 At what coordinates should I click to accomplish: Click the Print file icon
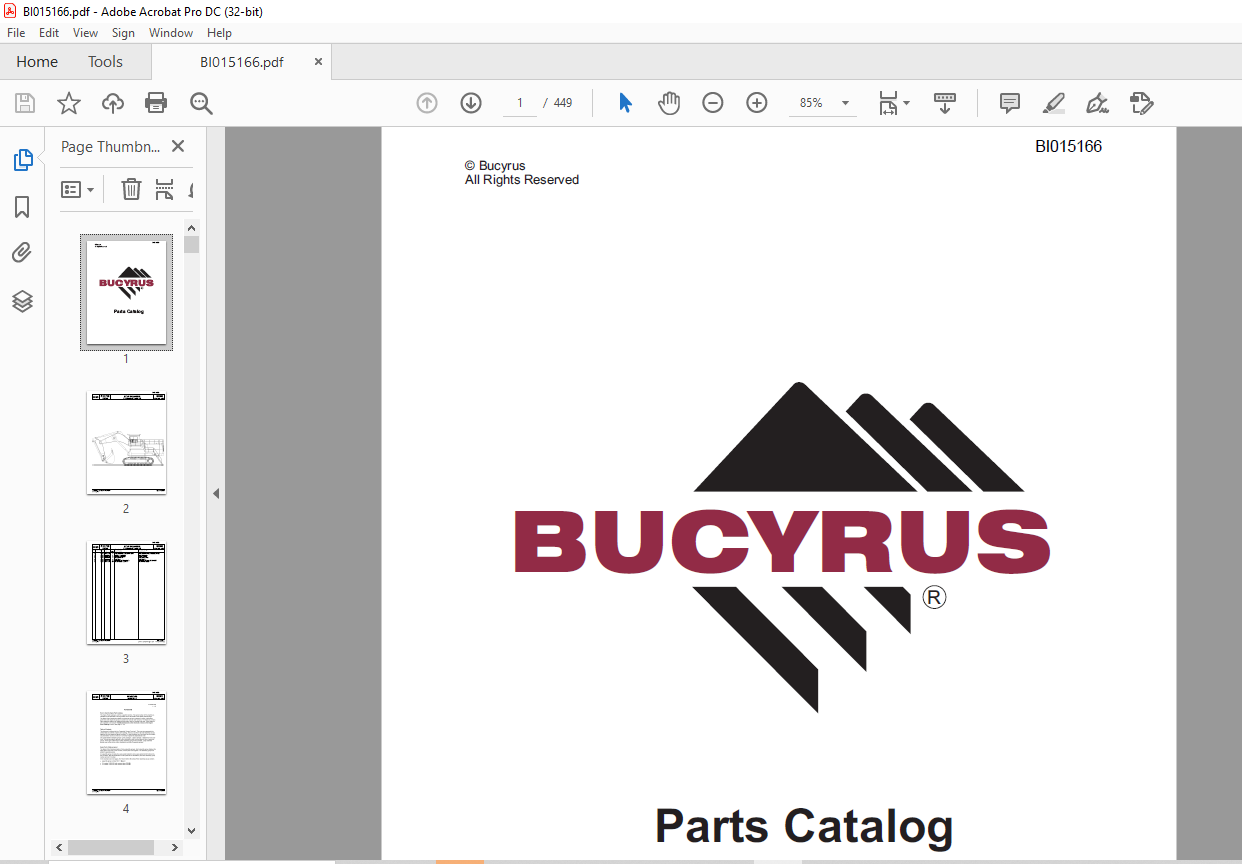tap(156, 103)
